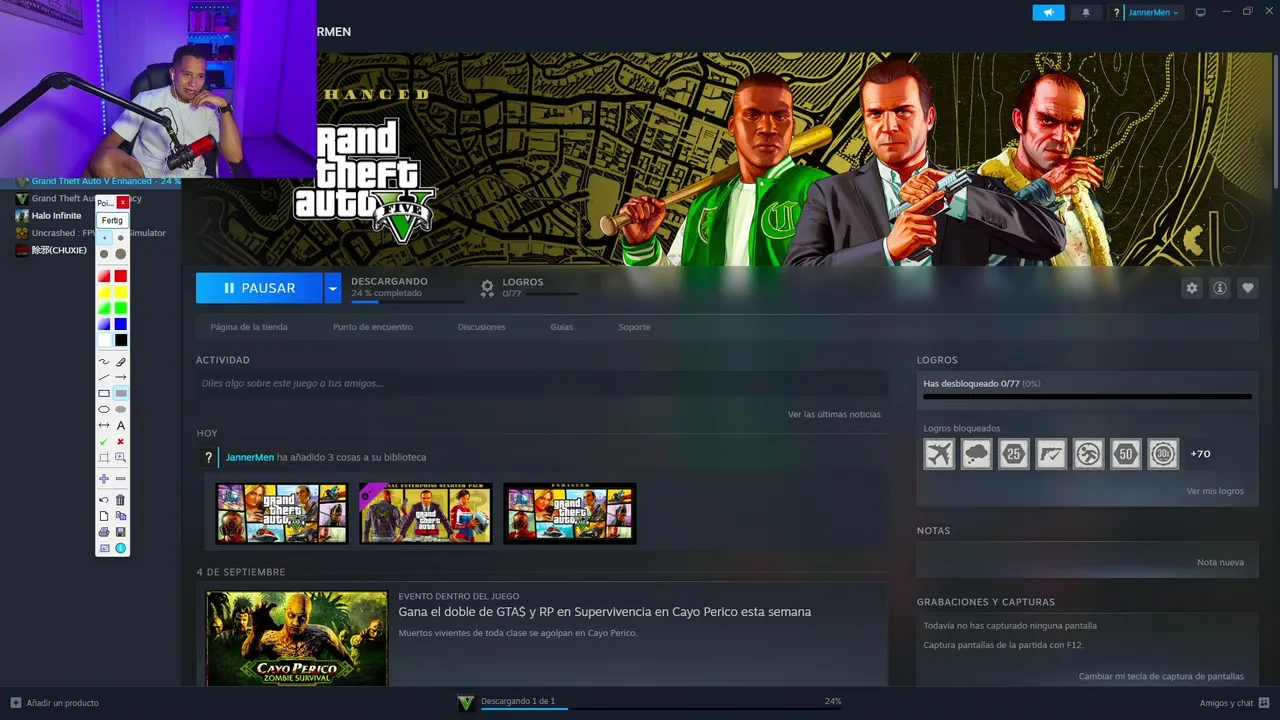
Task: Open Discusiones tab
Action: 482,327
